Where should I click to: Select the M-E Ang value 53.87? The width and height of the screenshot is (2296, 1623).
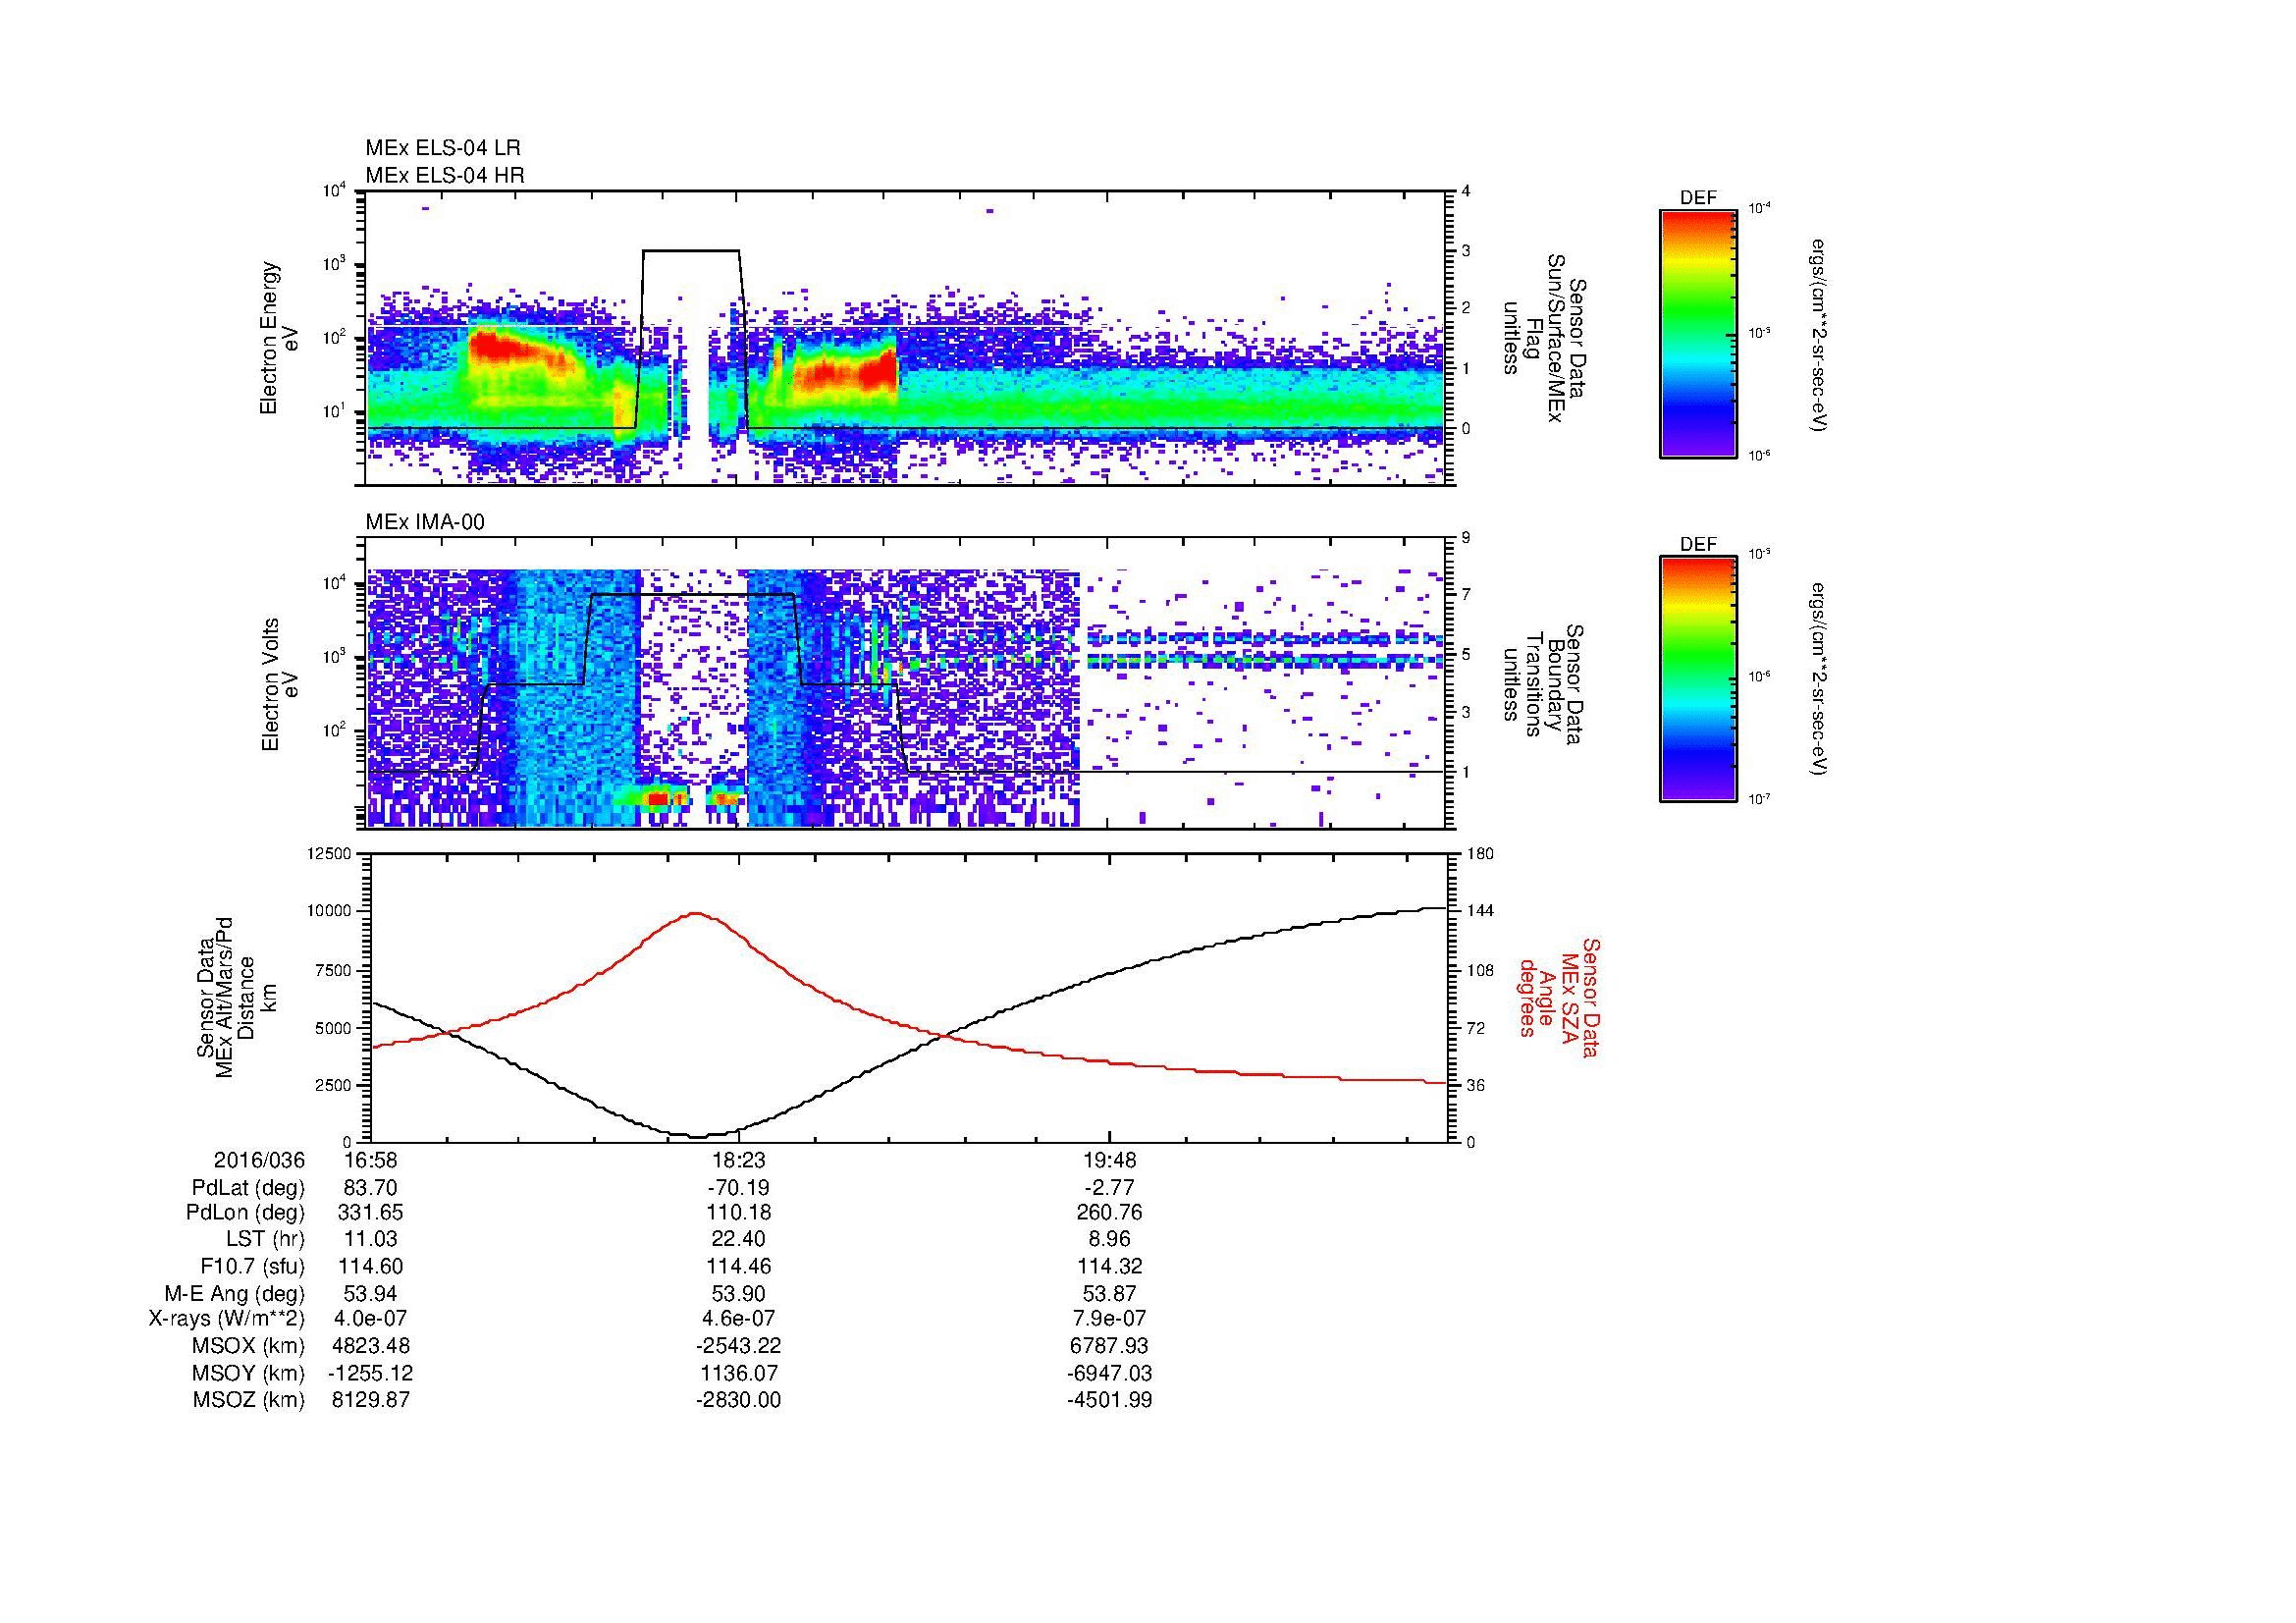coord(1110,1294)
